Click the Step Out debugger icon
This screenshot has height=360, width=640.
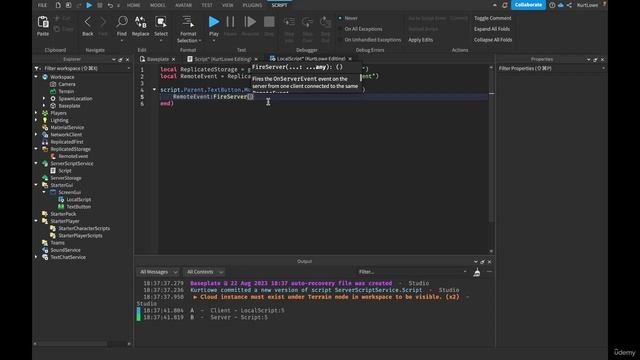click(325, 22)
